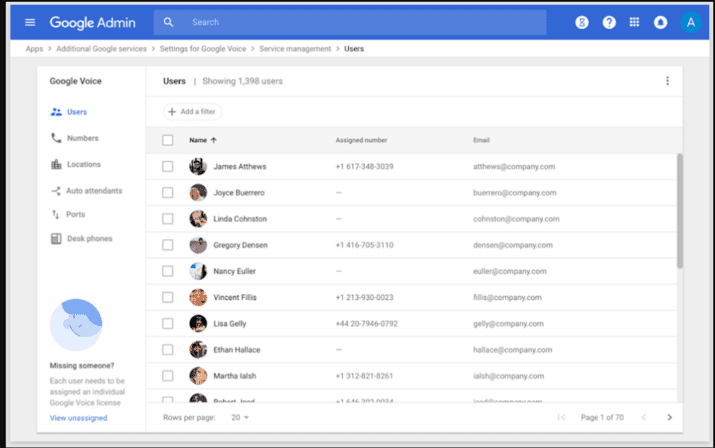Click the Auto attendants icon

[56, 191]
